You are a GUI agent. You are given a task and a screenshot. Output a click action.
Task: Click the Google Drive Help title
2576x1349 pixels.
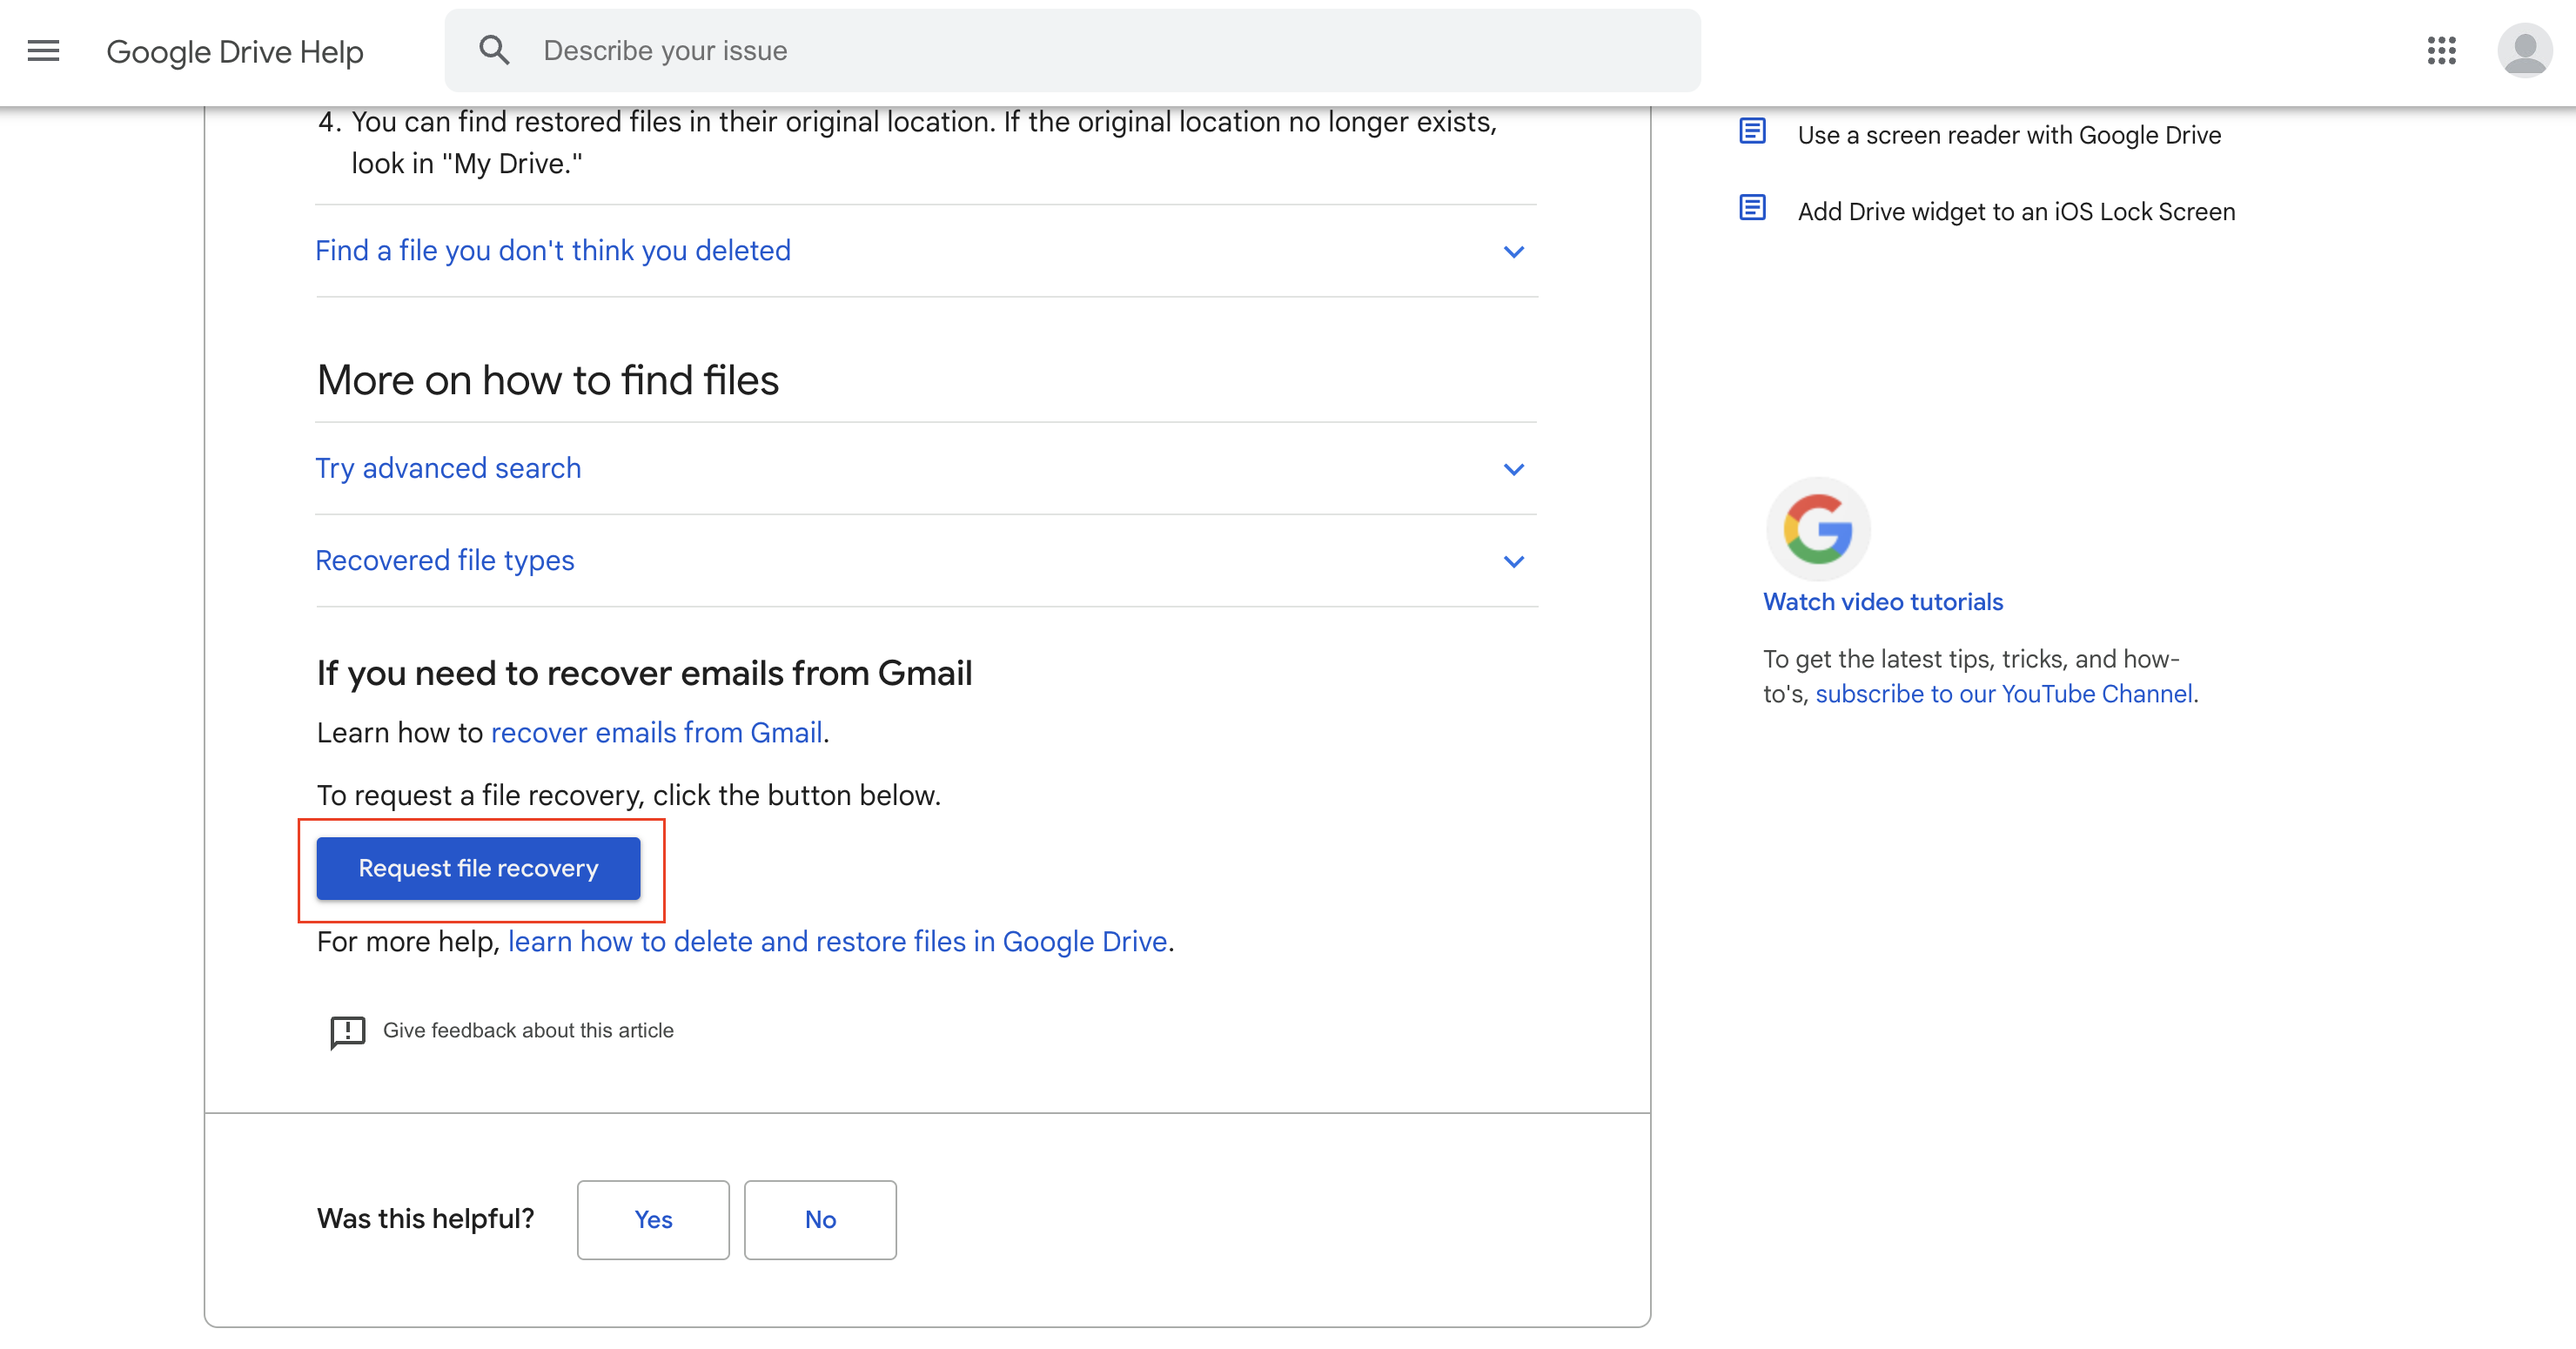(x=235, y=51)
